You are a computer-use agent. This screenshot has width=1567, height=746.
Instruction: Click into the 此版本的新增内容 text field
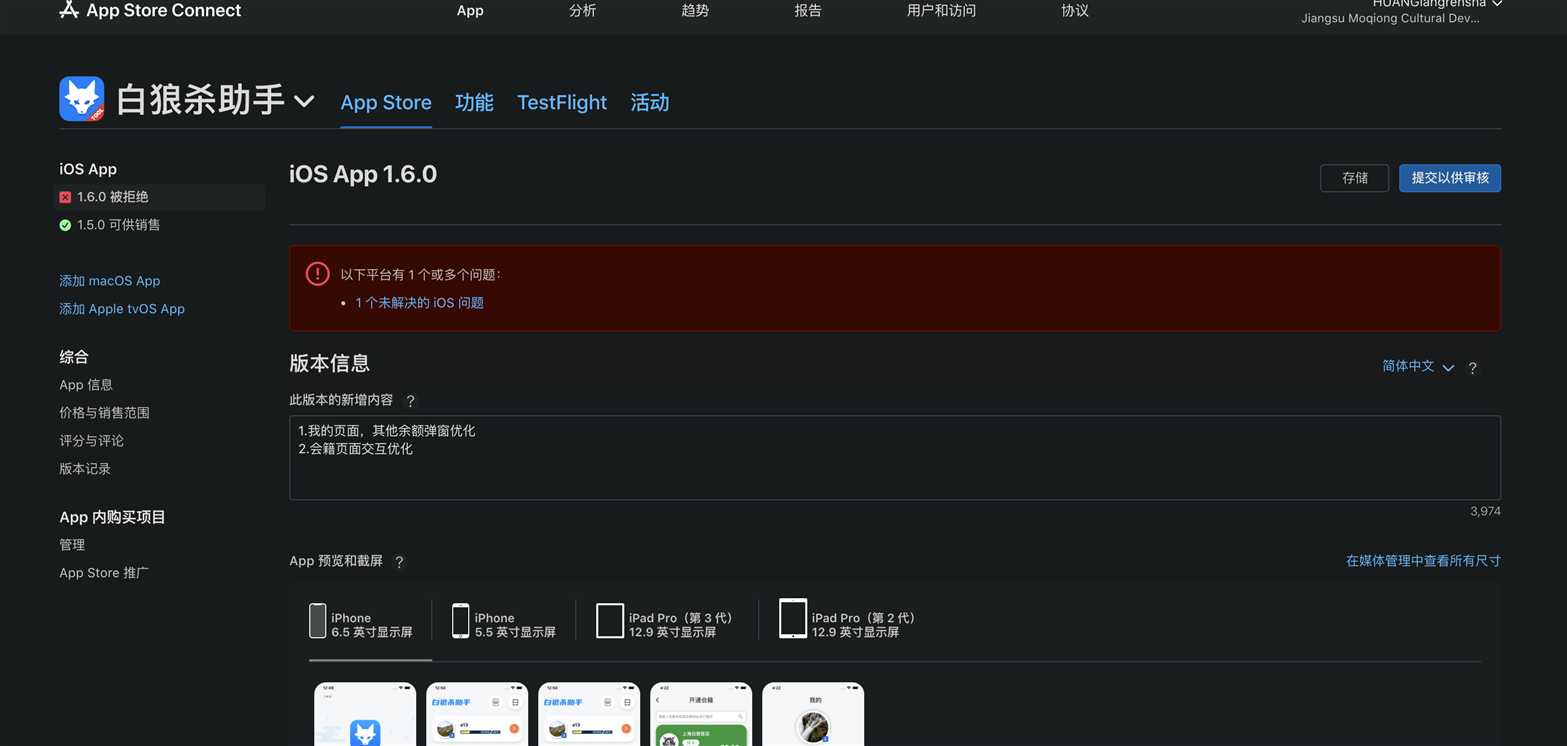click(895, 458)
